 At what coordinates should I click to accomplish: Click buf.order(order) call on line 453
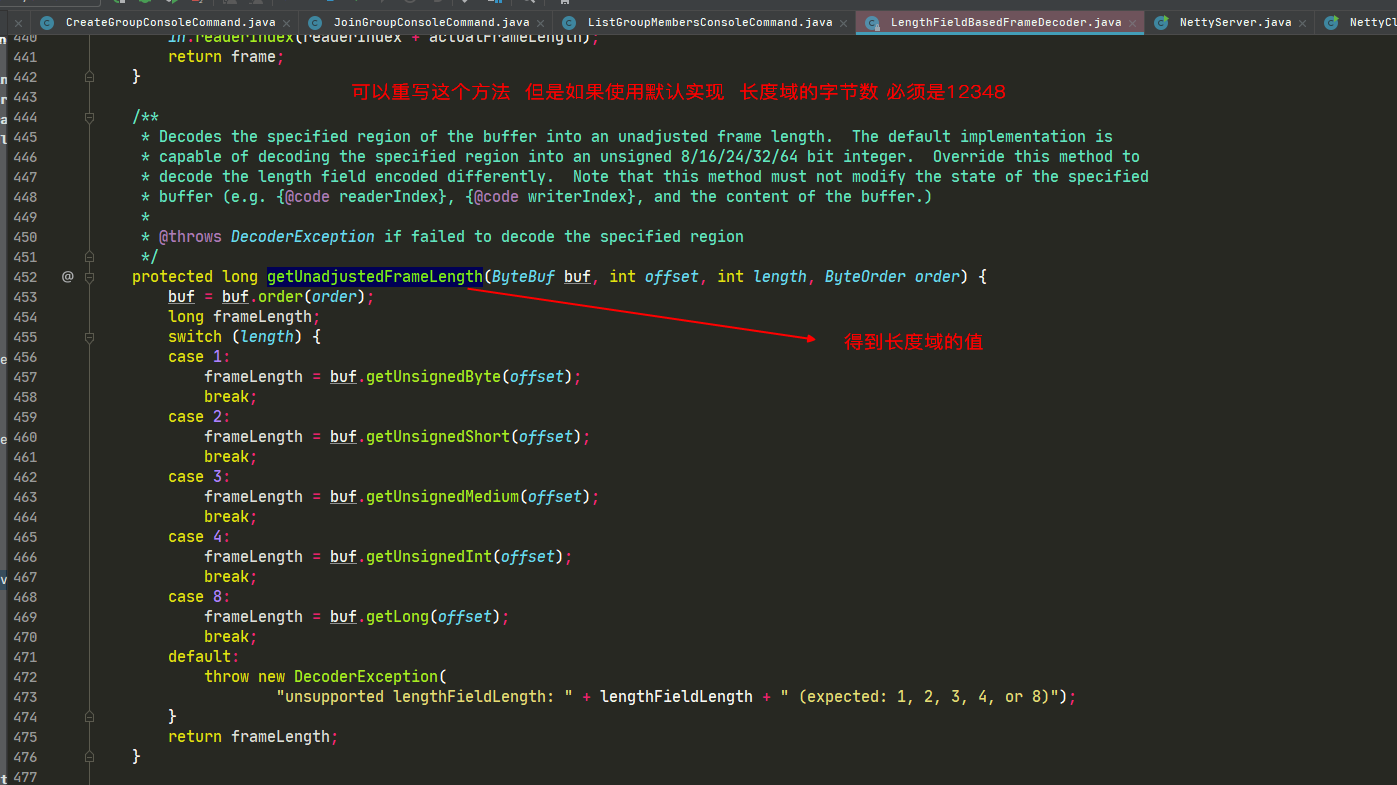[x=294, y=297]
